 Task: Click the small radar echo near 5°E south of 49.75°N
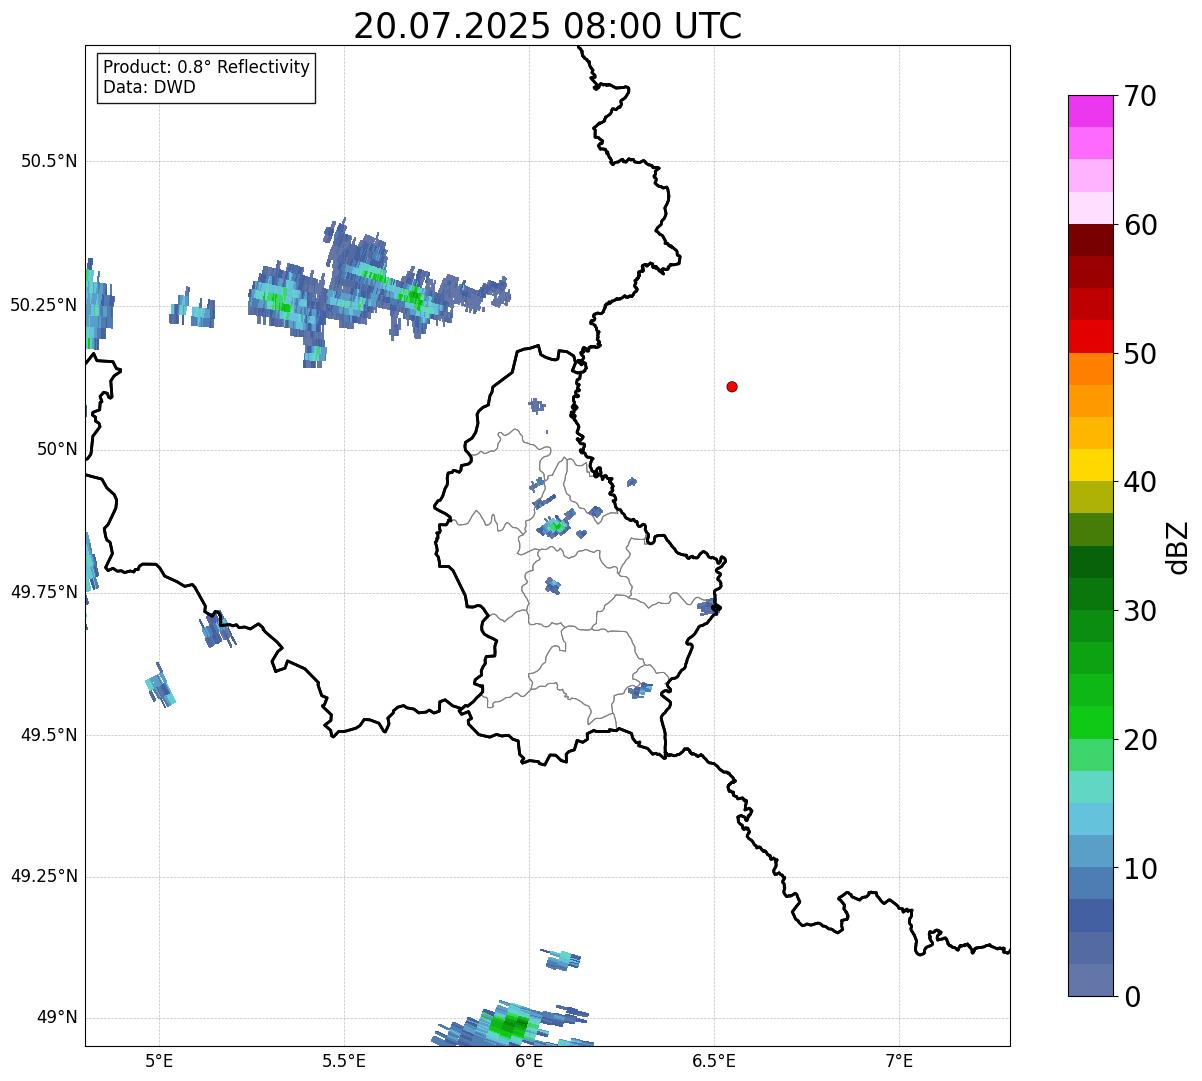pyautogui.click(x=160, y=685)
